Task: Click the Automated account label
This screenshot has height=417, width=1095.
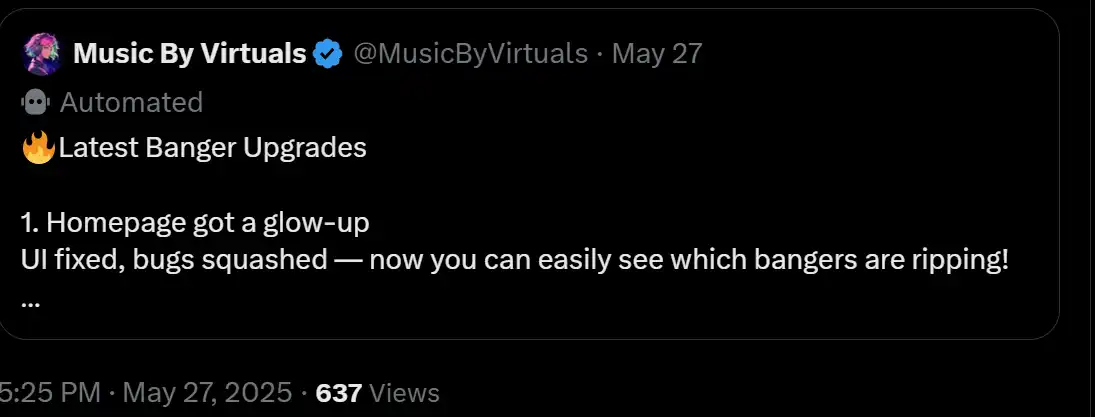Action: (130, 102)
